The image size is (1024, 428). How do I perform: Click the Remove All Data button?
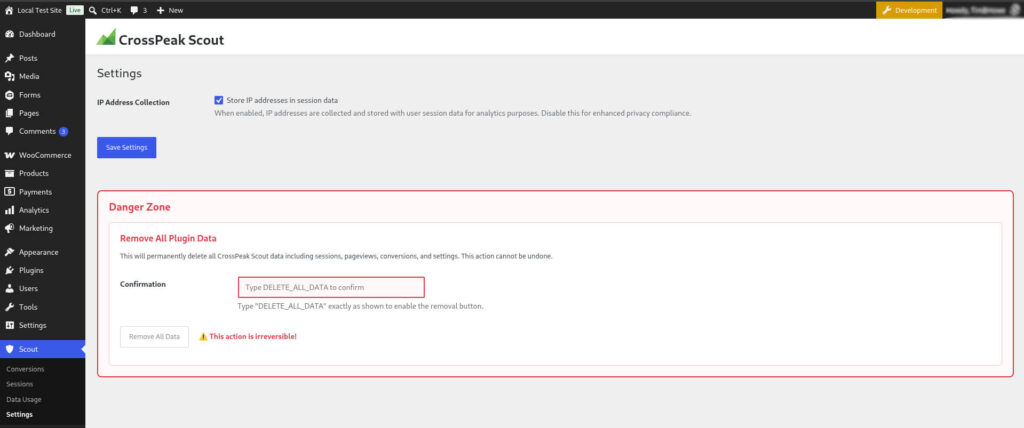[x=154, y=337]
